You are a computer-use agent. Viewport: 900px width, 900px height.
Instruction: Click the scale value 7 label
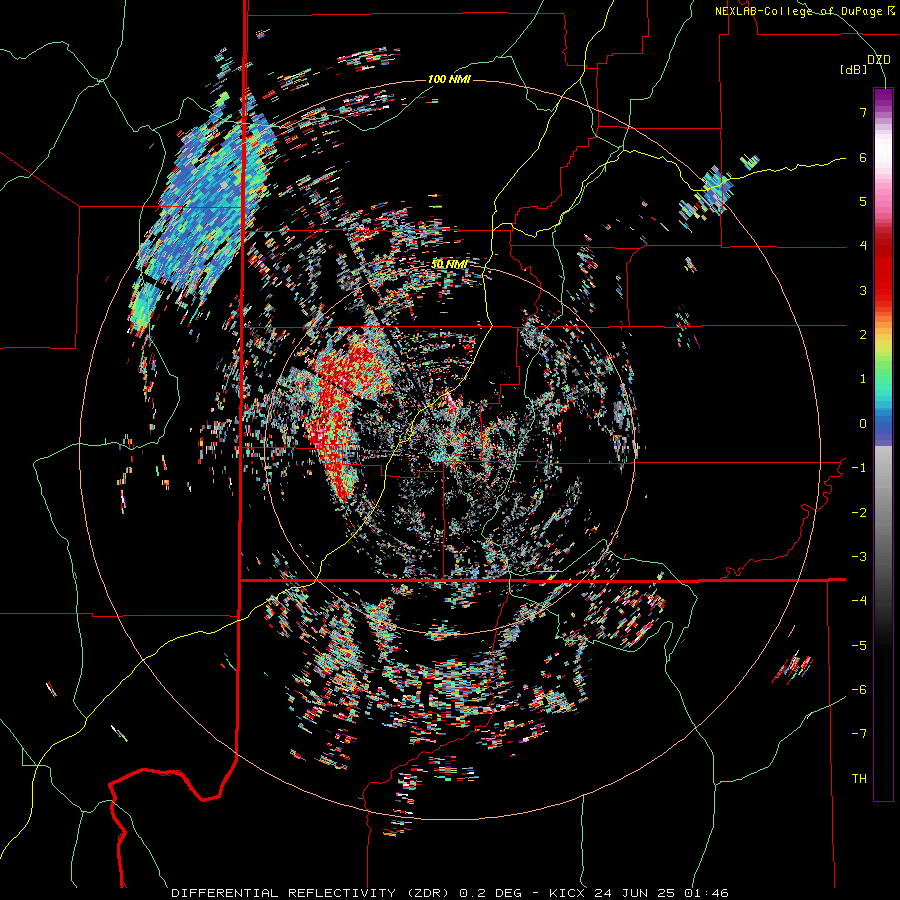863,112
